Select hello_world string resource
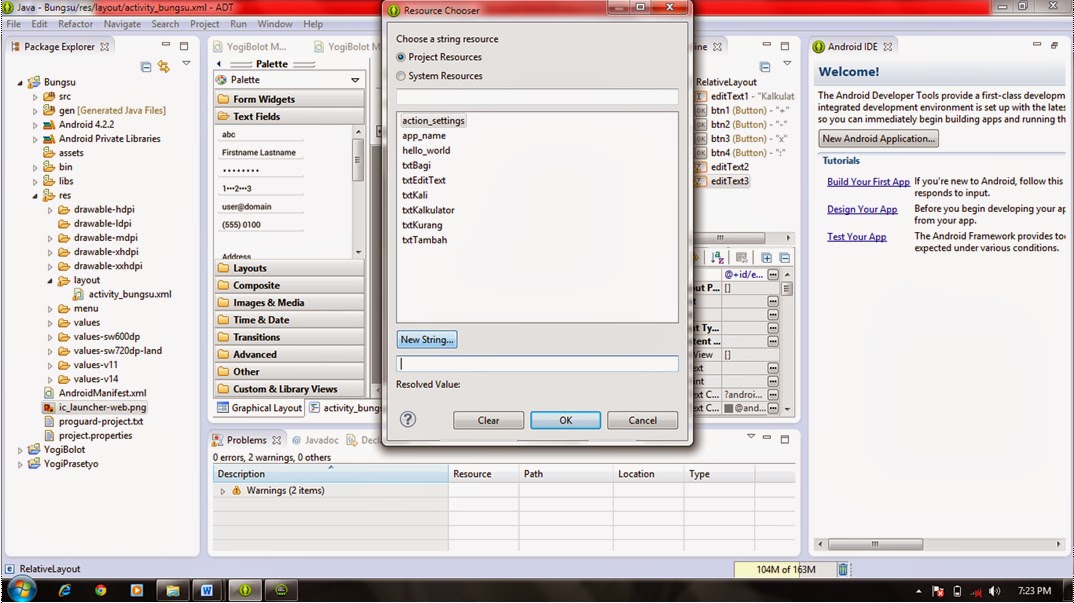The height and width of the screenshot is (603, 1074). [426, 151]
